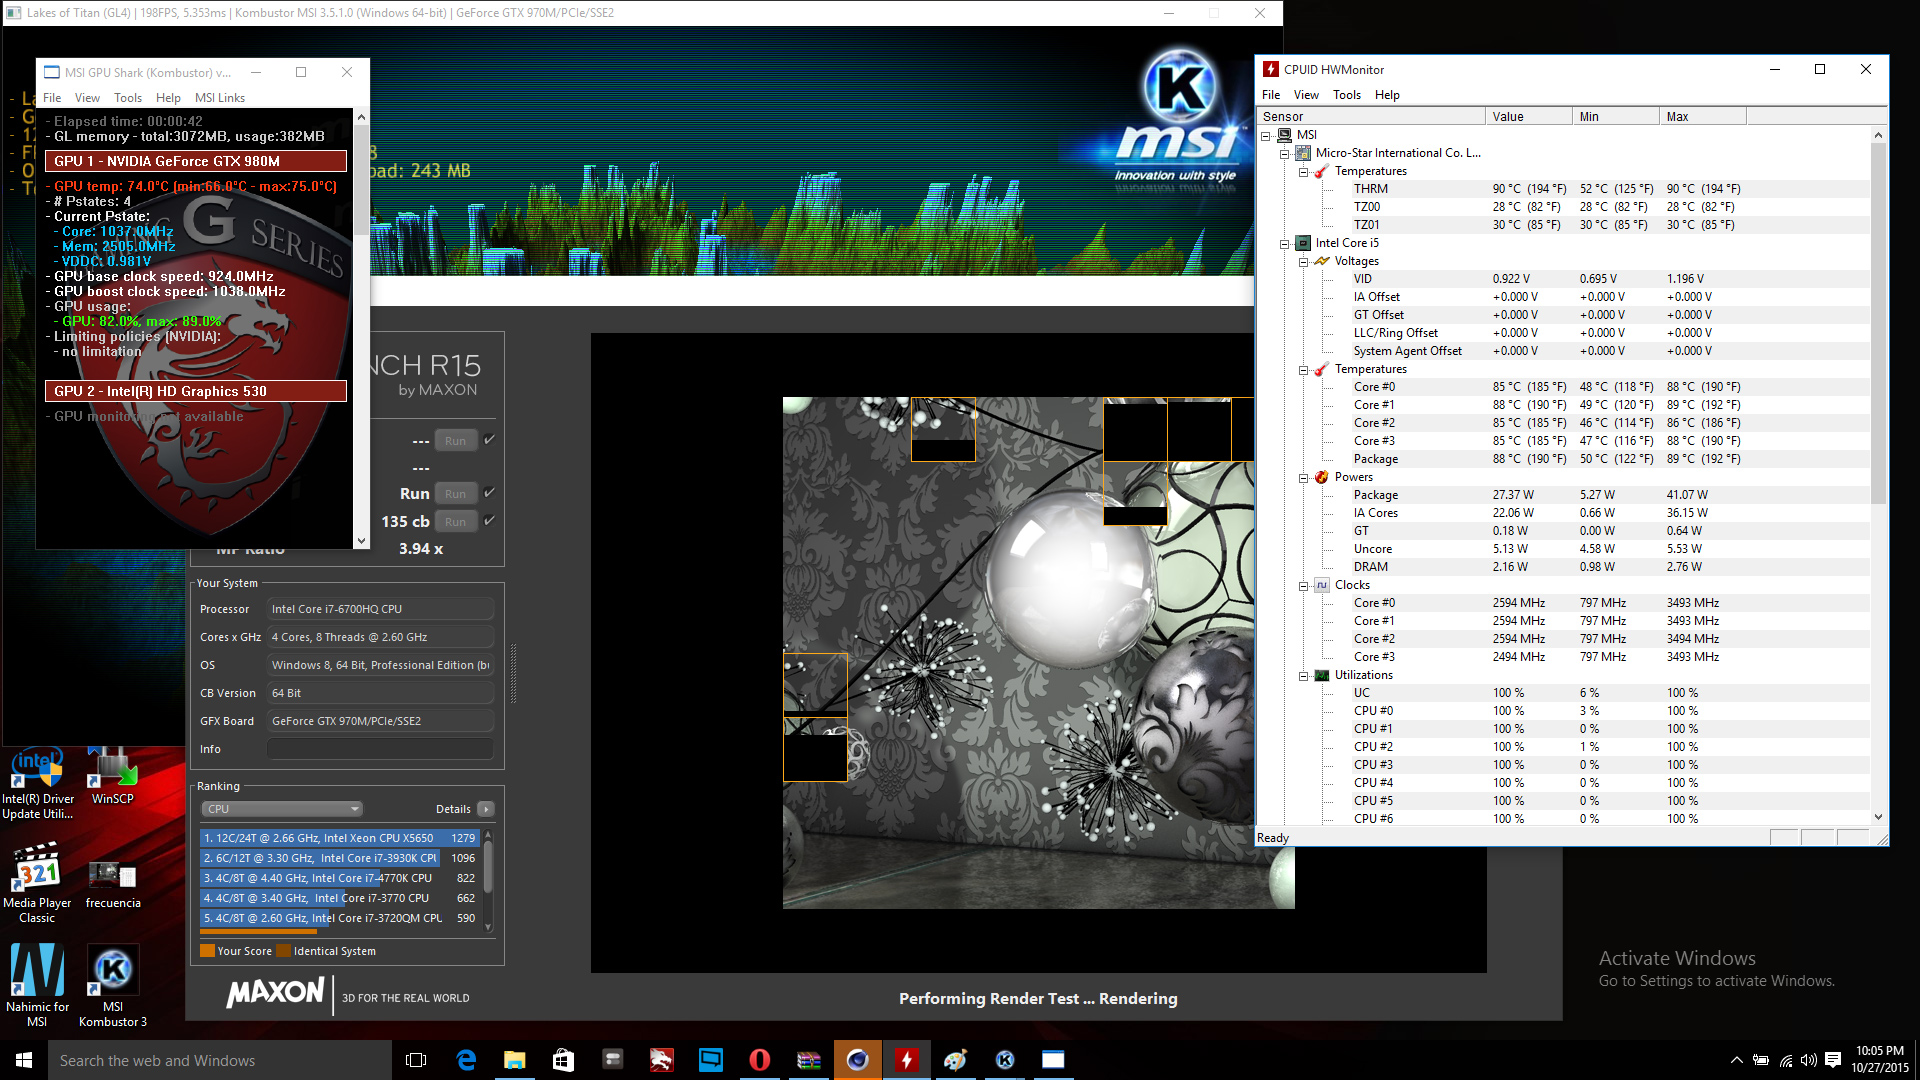Collapse the Powers tree node in HWMonitor
The height and width of the screenshot is (1080, 1920).
click(x=1303, y=478)
